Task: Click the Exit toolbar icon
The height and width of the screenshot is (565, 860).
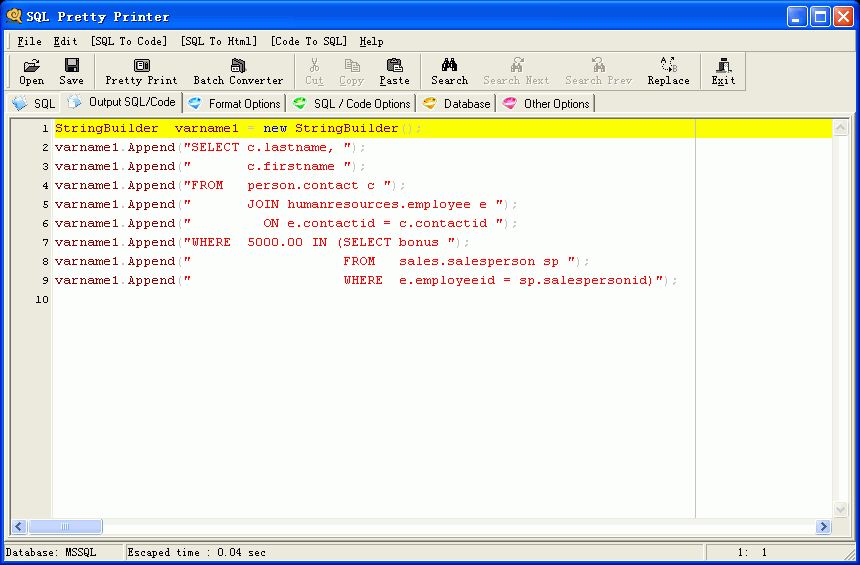Action: tap(723, 71)
